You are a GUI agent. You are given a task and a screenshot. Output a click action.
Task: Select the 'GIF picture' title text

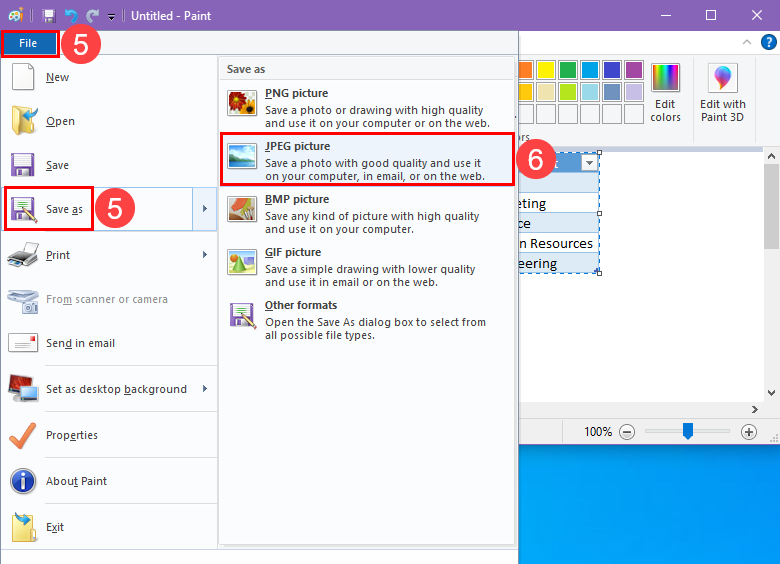tap(293, 252)
